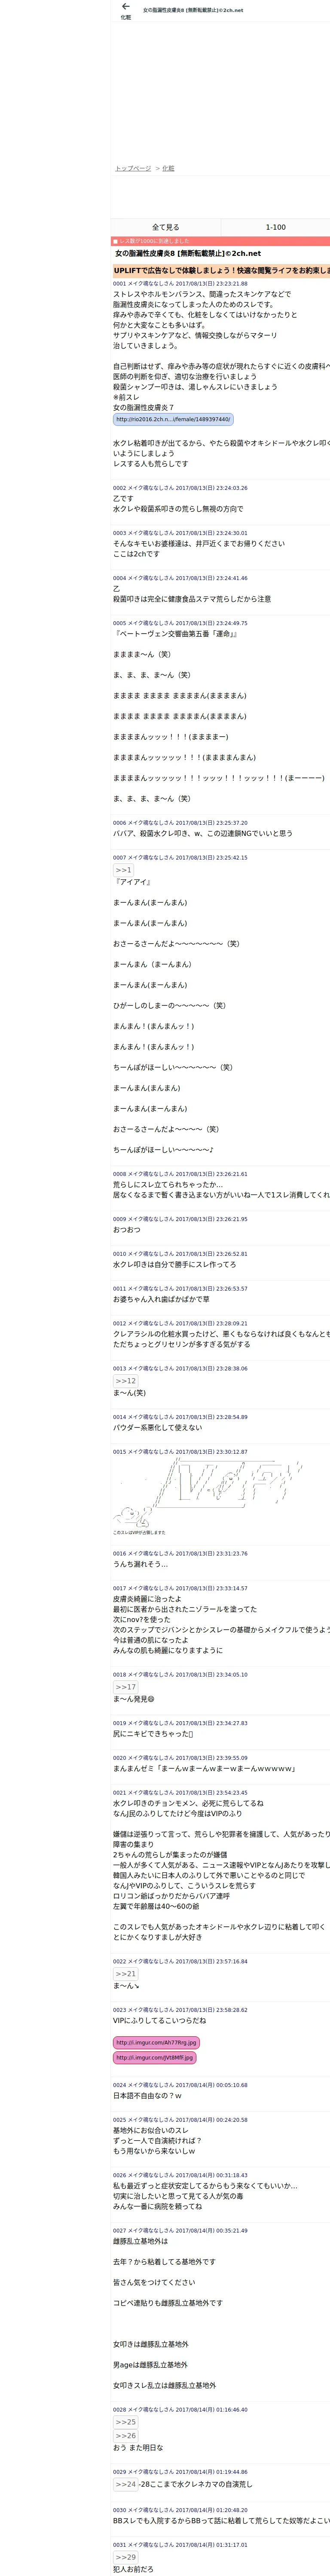Click the >>26 reply anchor in post 0028

coord(125,2435)
